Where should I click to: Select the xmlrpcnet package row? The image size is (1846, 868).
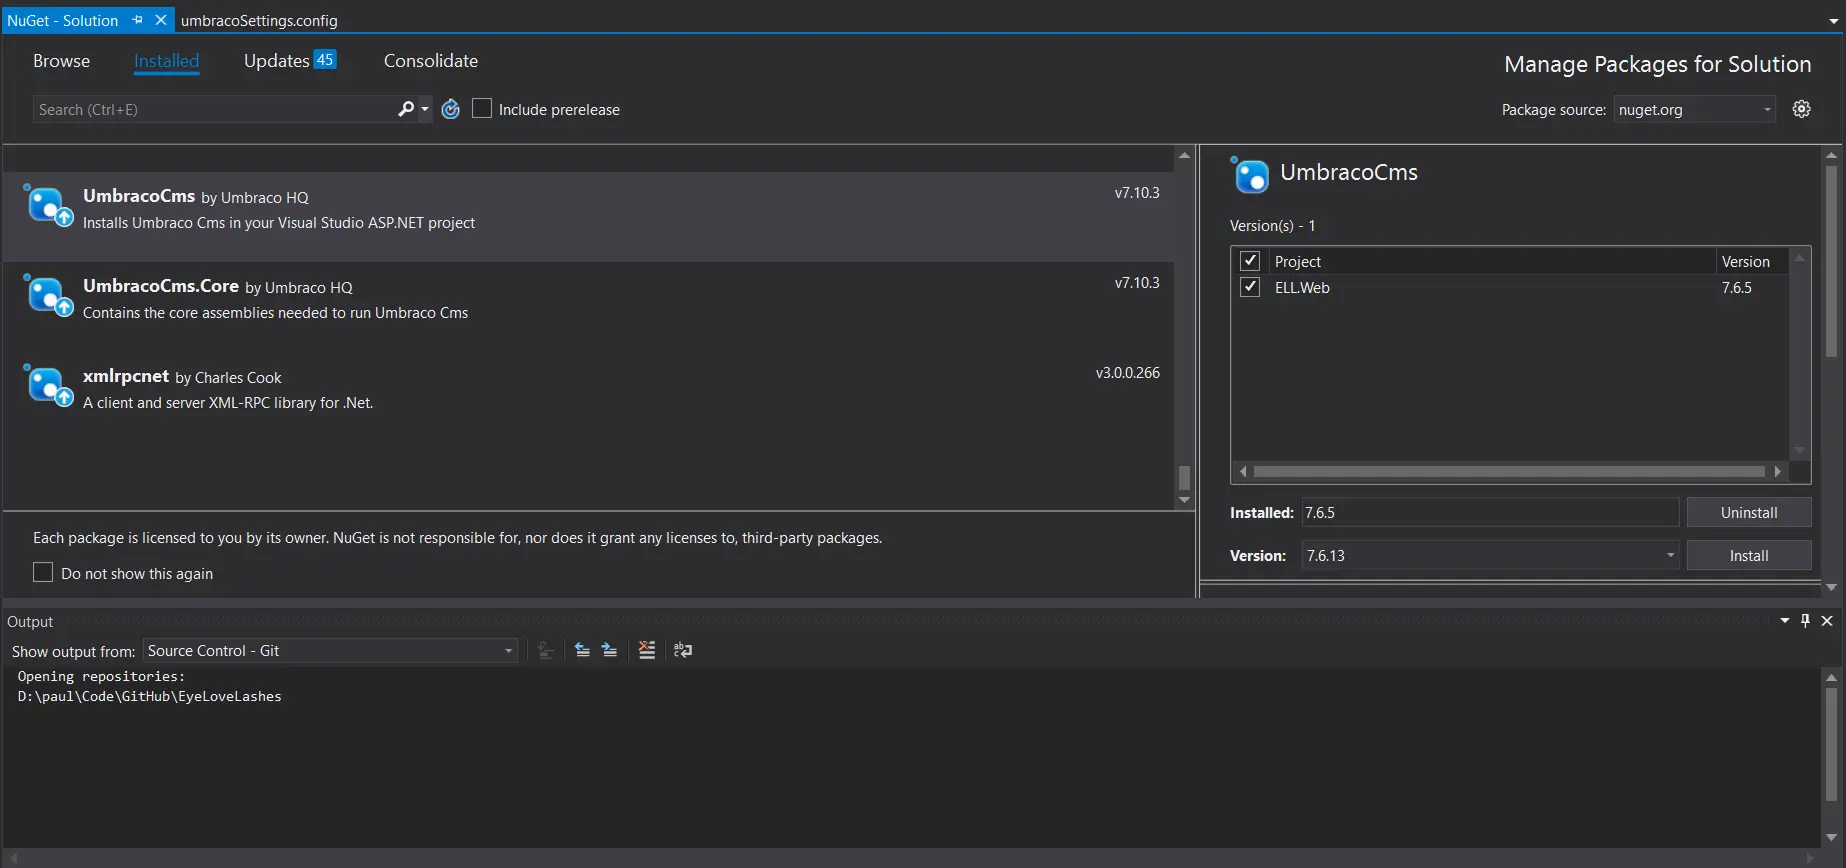[x=590, y=388]
